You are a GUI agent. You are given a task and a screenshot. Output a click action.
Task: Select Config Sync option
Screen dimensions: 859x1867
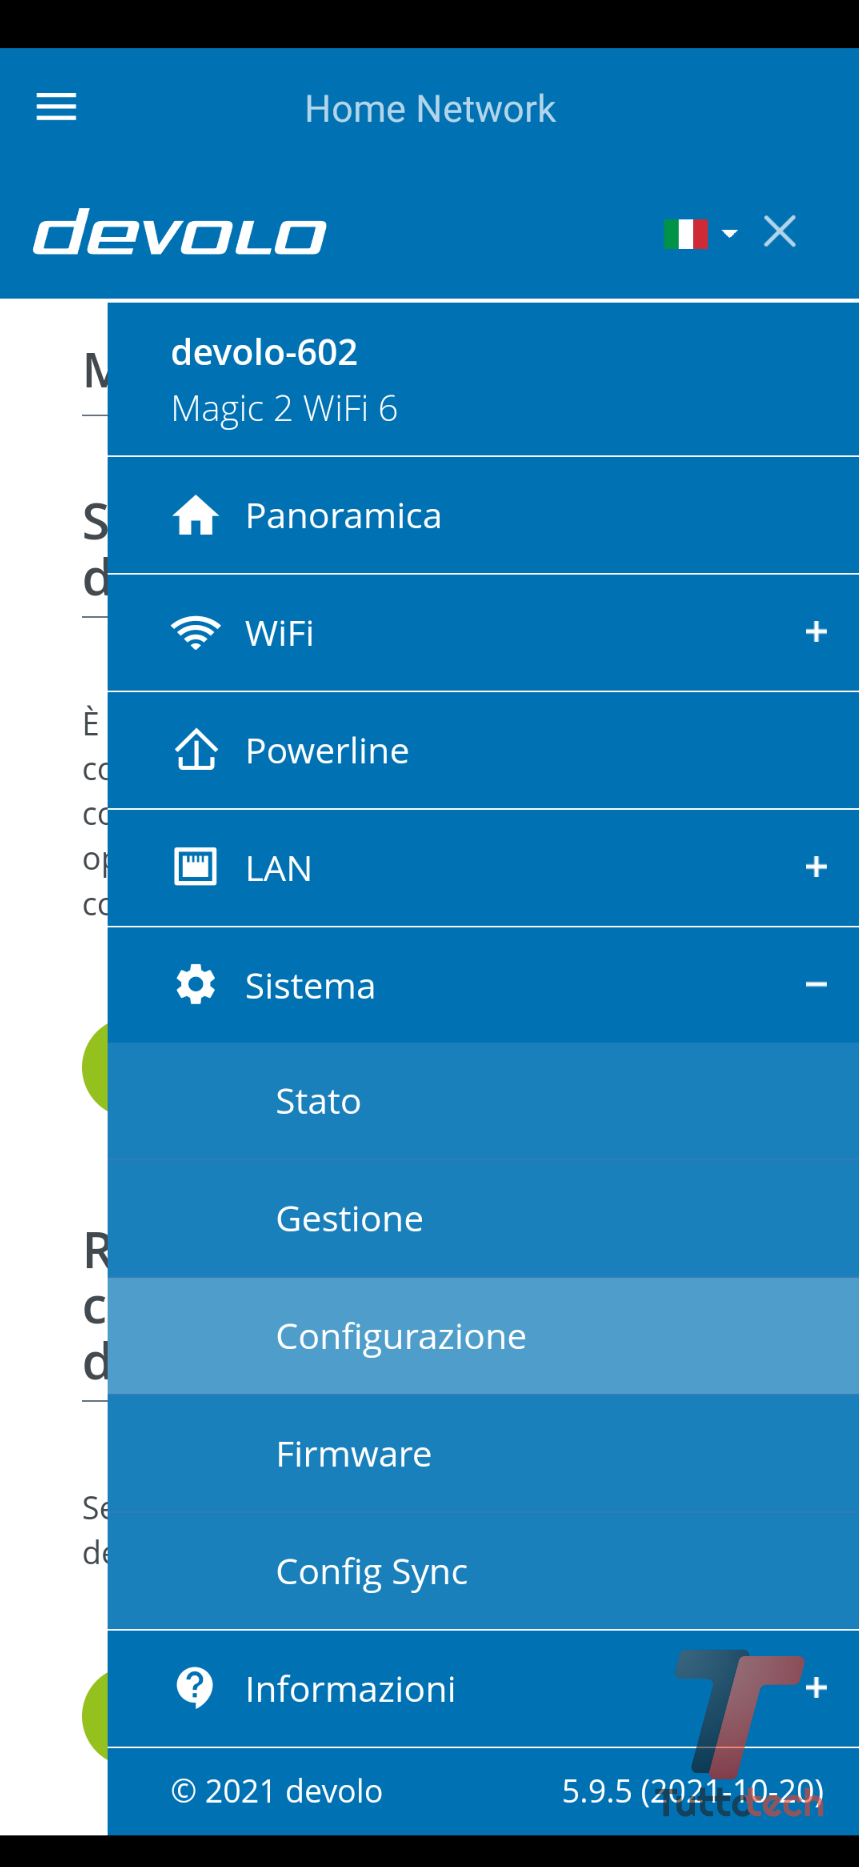pos(371,1572)
